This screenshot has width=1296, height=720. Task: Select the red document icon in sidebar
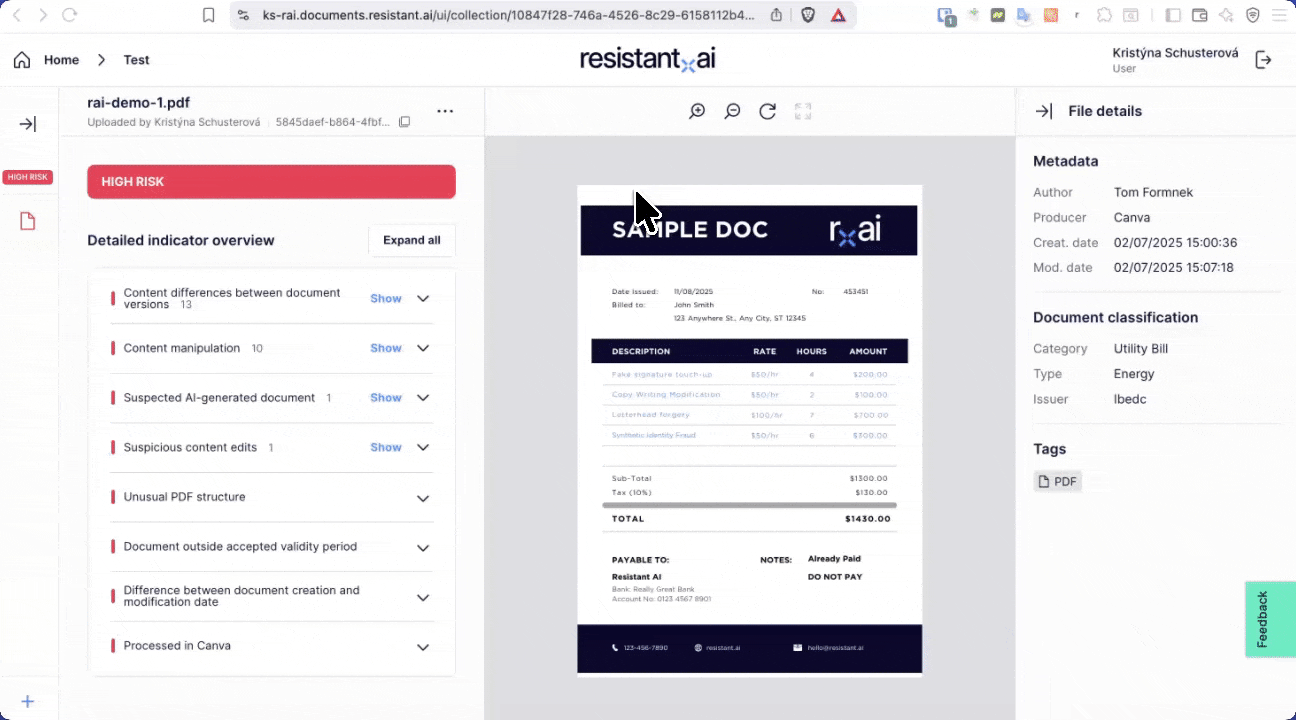coord(28,221)
